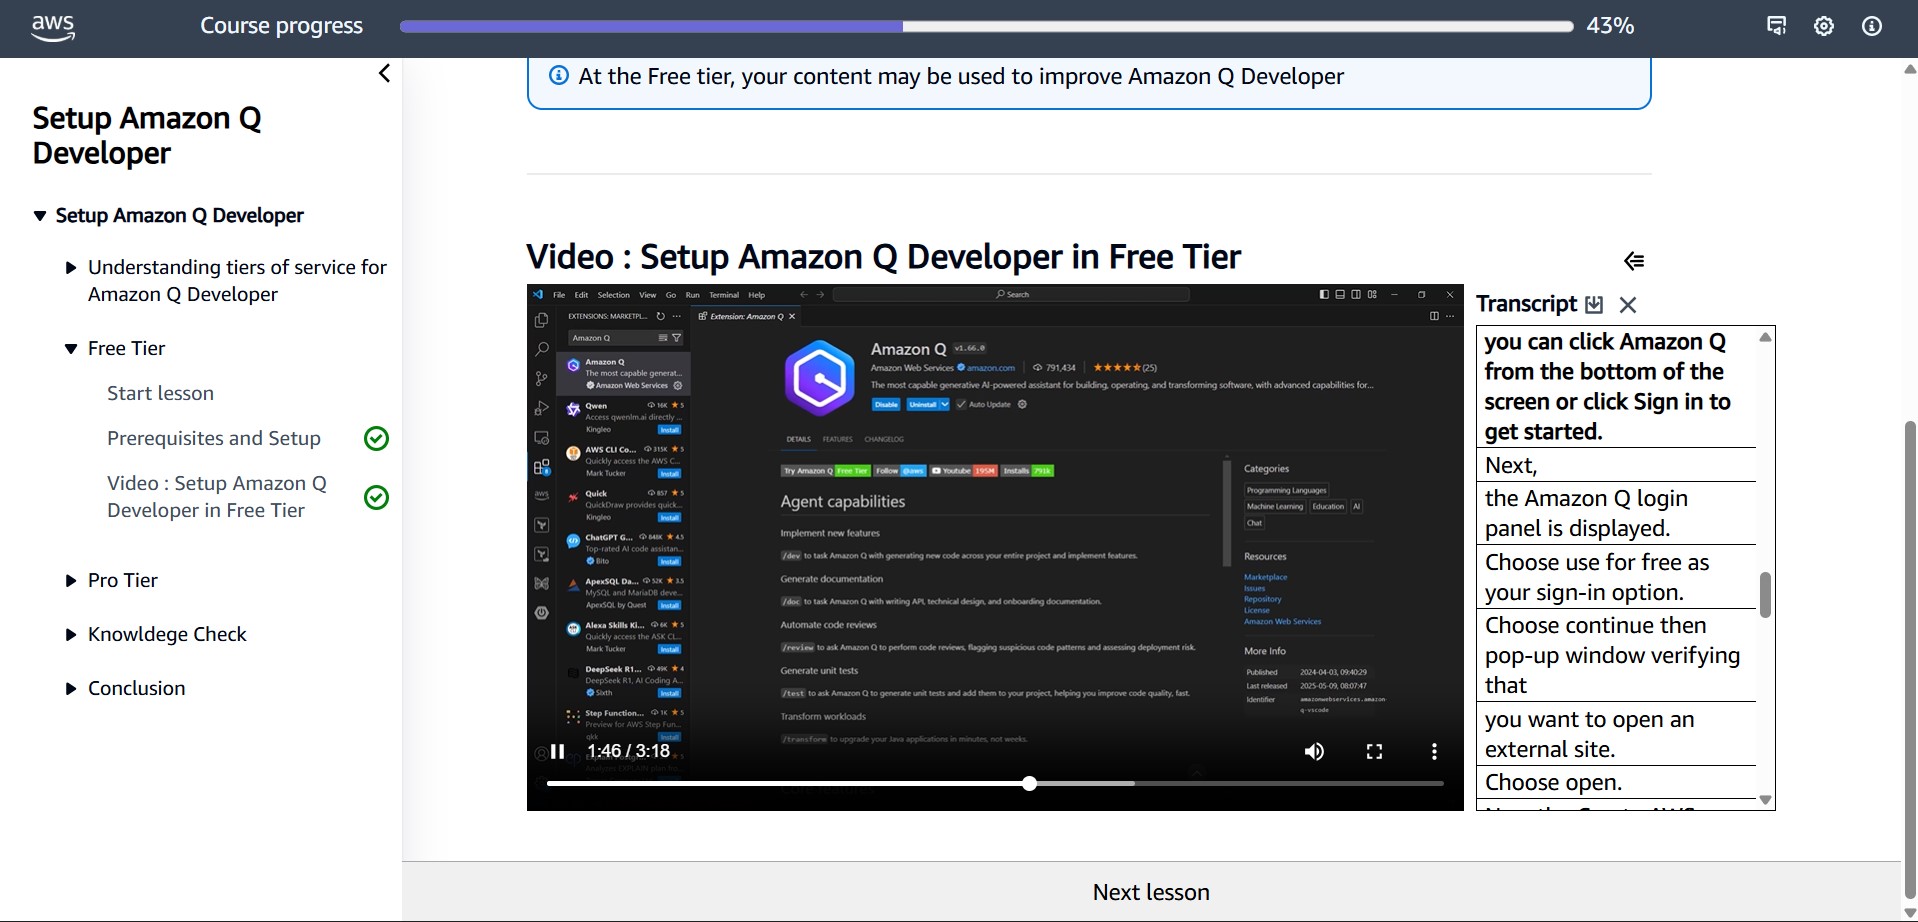Close the Transcript panel
The width and height of the screenshot is (1918, 922).
click(1628, 304)
